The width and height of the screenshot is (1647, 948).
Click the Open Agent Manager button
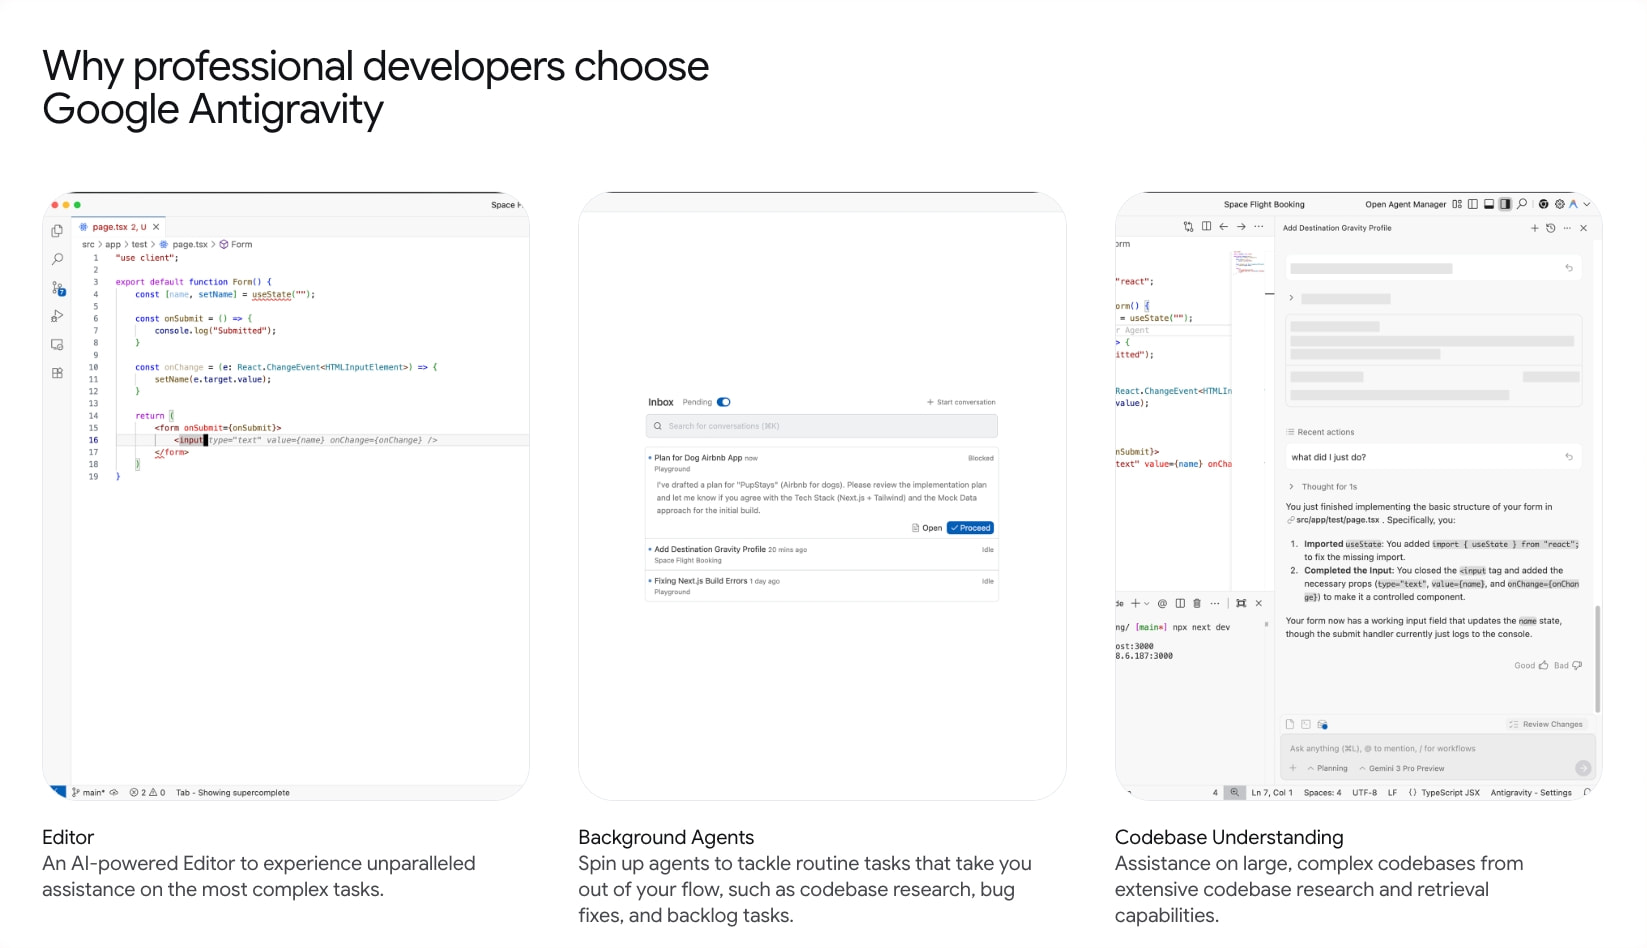(x=1405, y=204)
